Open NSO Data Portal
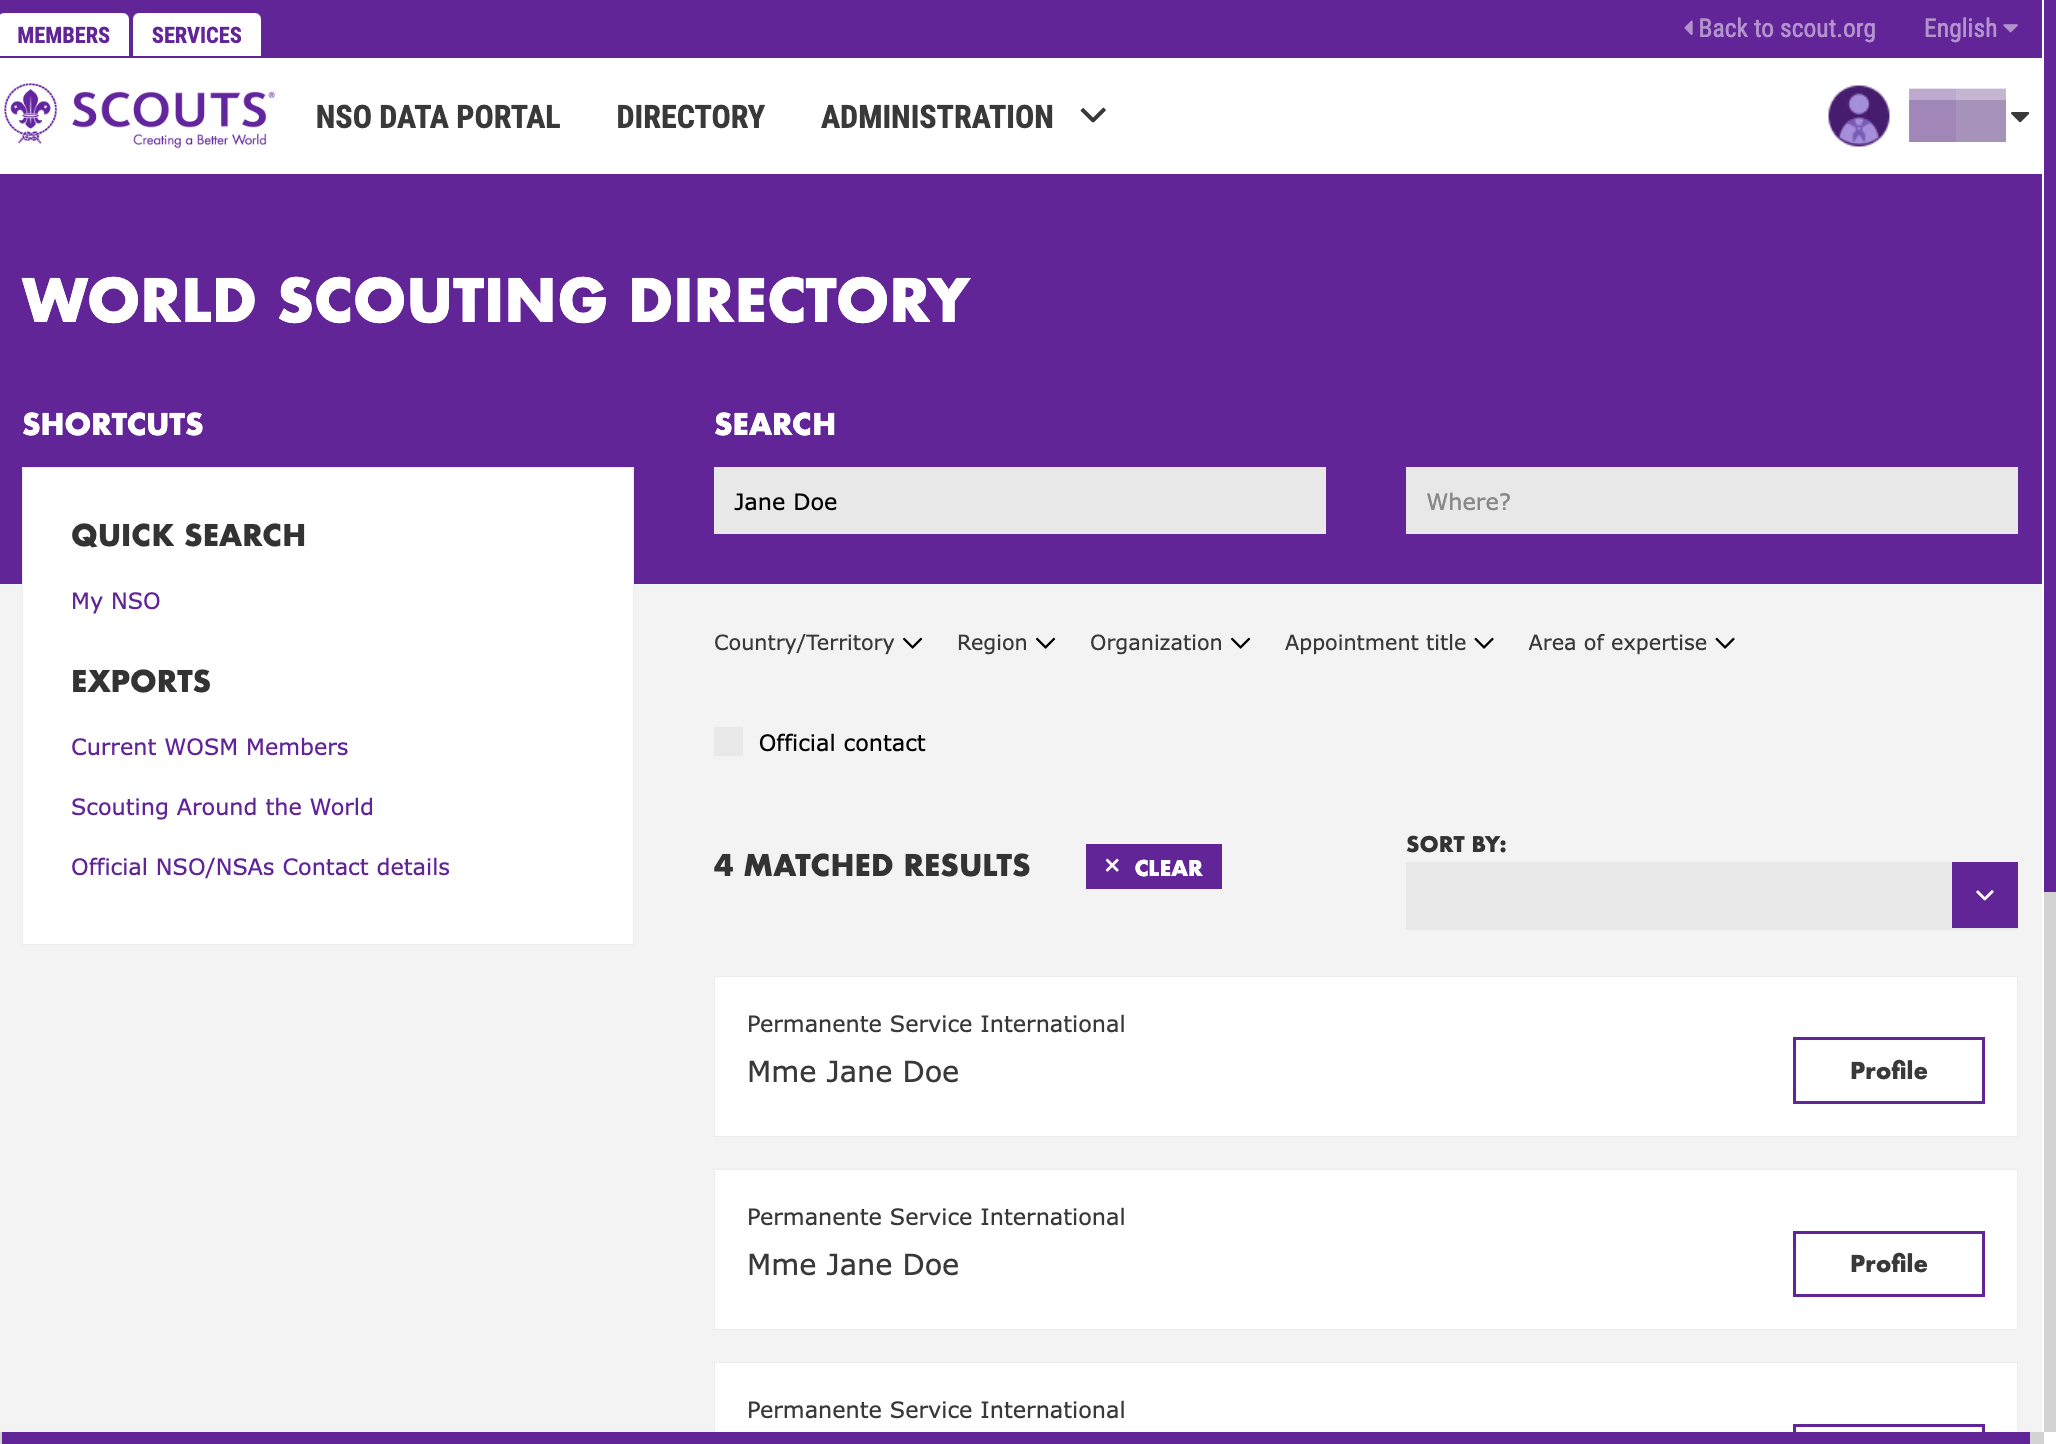Viewport: 2056px width, 1444px height. point(438,117)
